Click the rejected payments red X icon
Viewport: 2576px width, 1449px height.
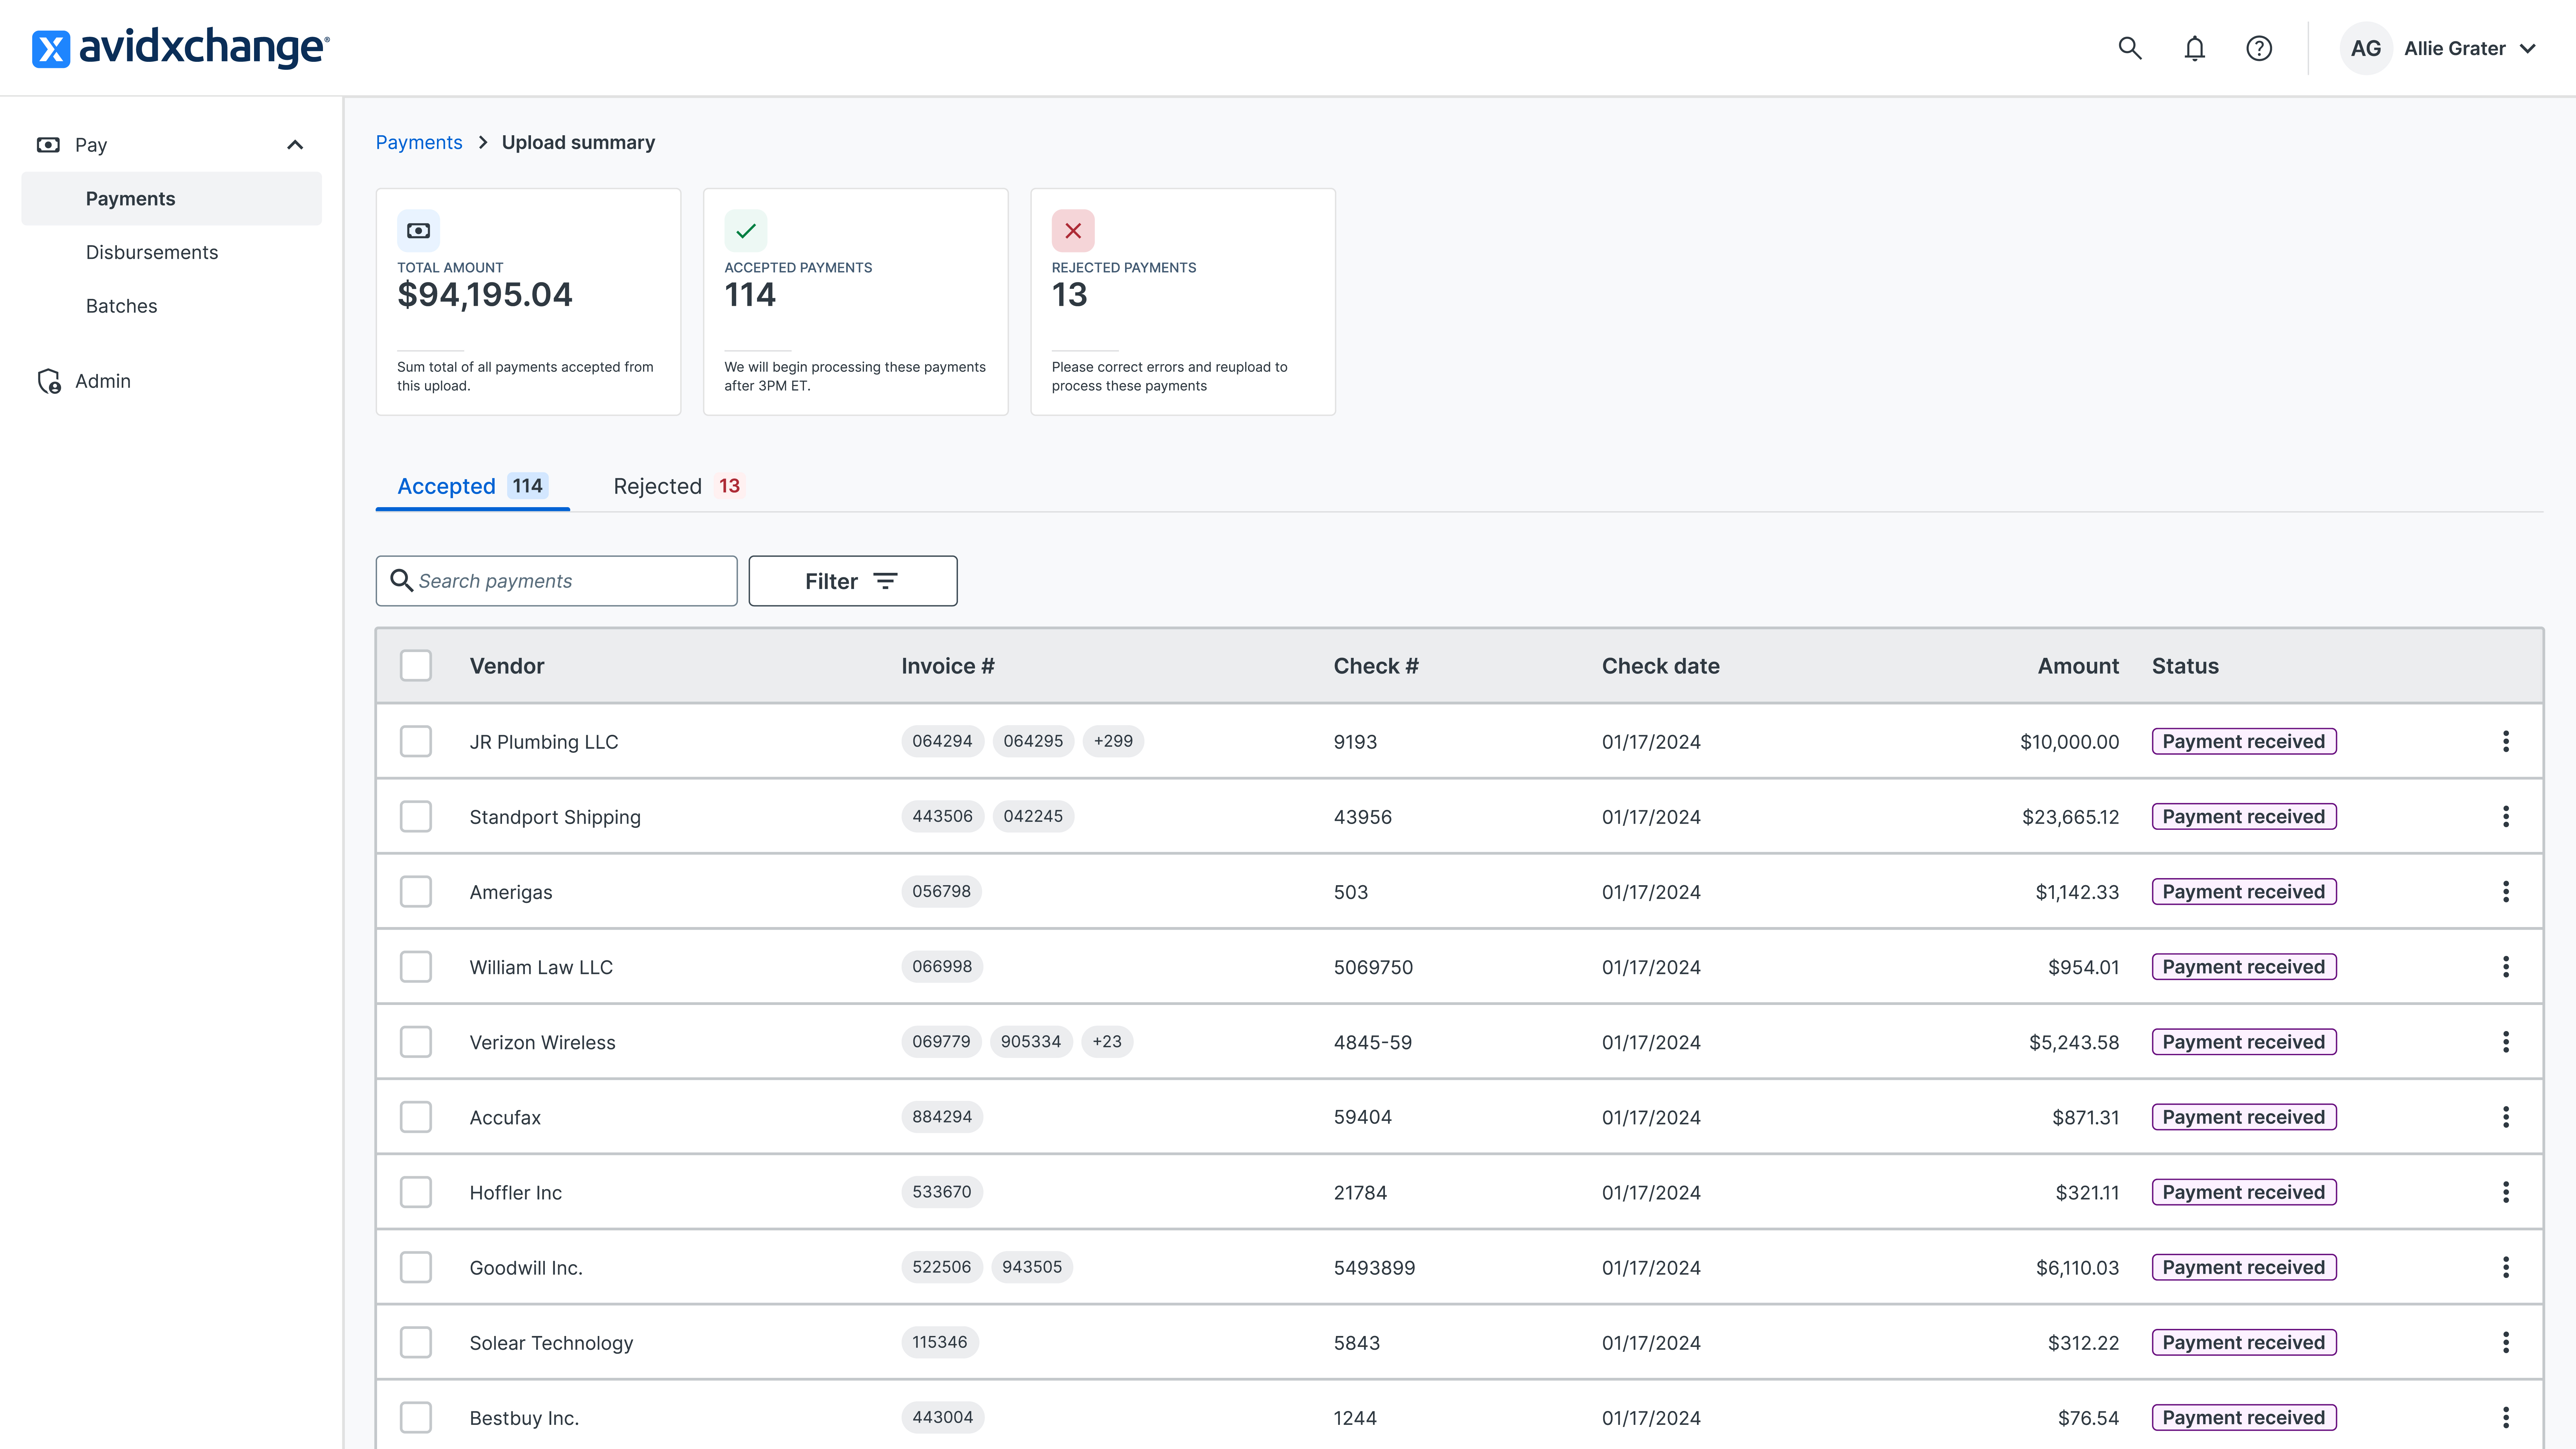tap(1073, 231)
